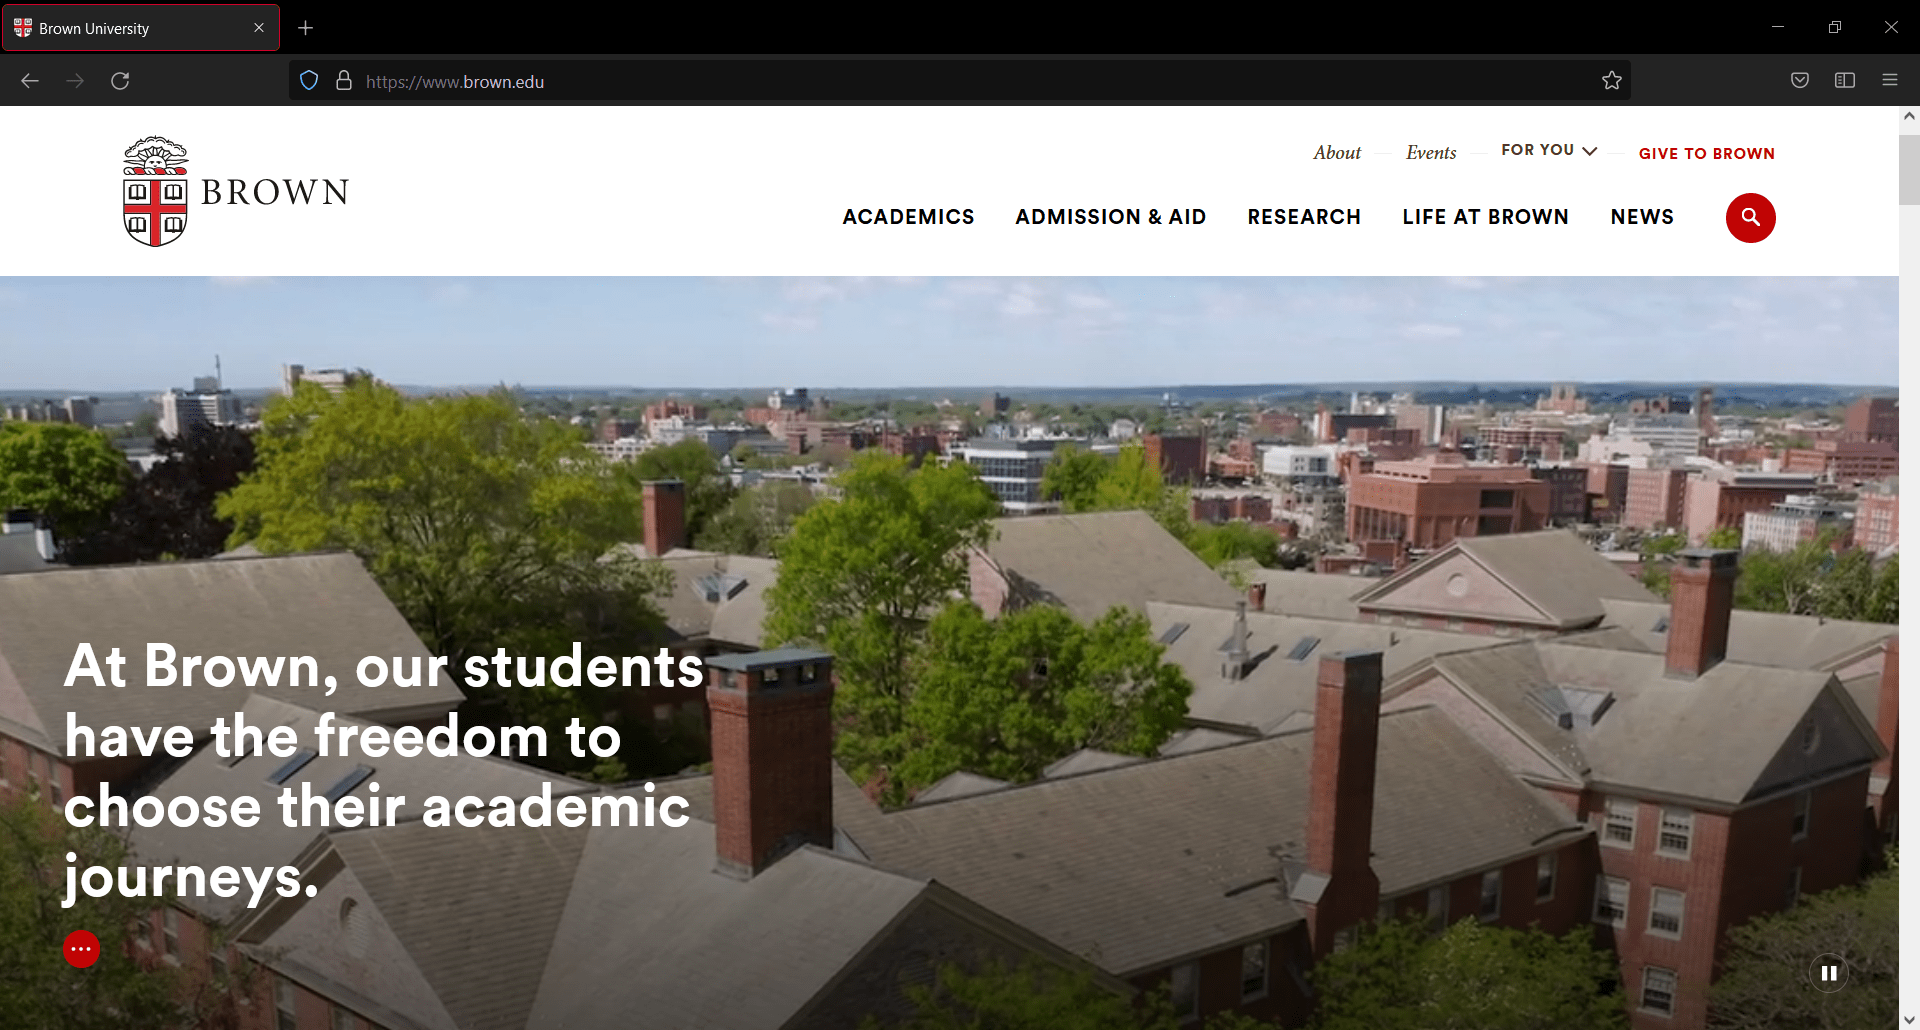Focus the URL address bar
This screenshot has width=1920, height=1030.
pos(960,81)
